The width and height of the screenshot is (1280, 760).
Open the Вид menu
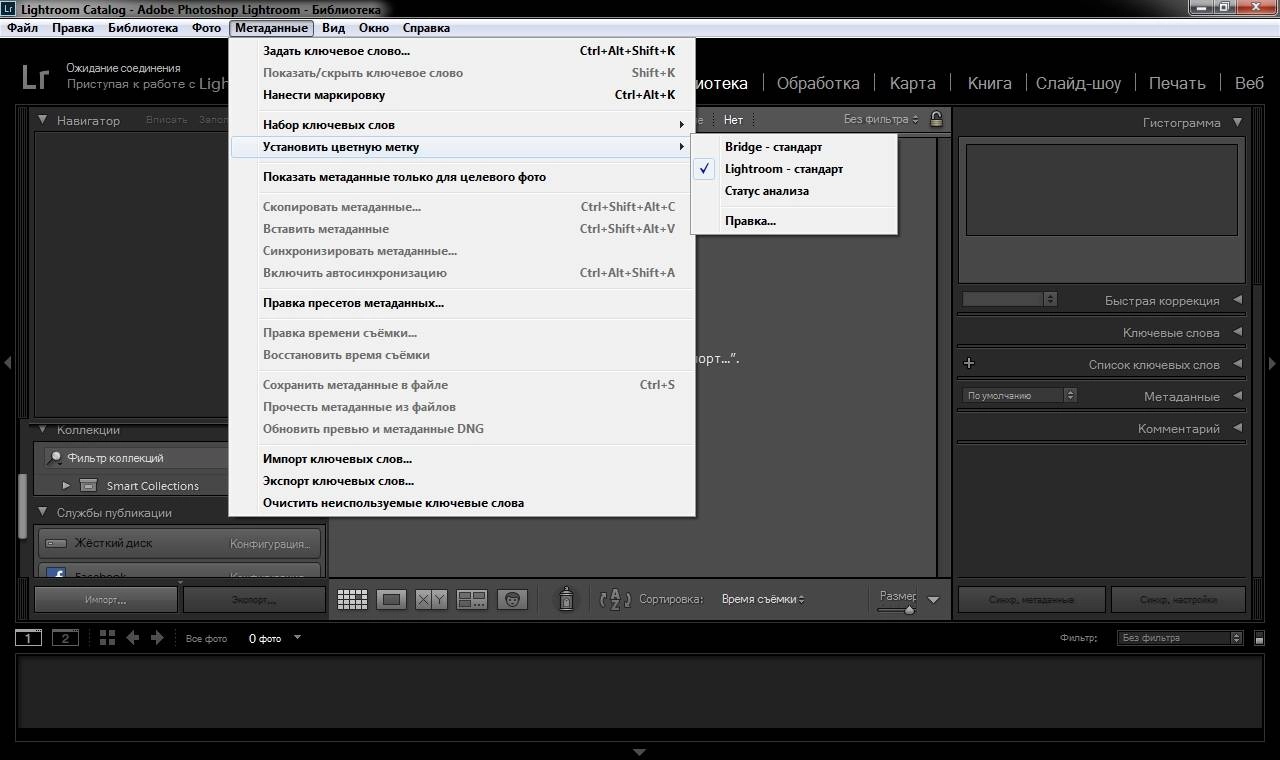click(334, 28)
